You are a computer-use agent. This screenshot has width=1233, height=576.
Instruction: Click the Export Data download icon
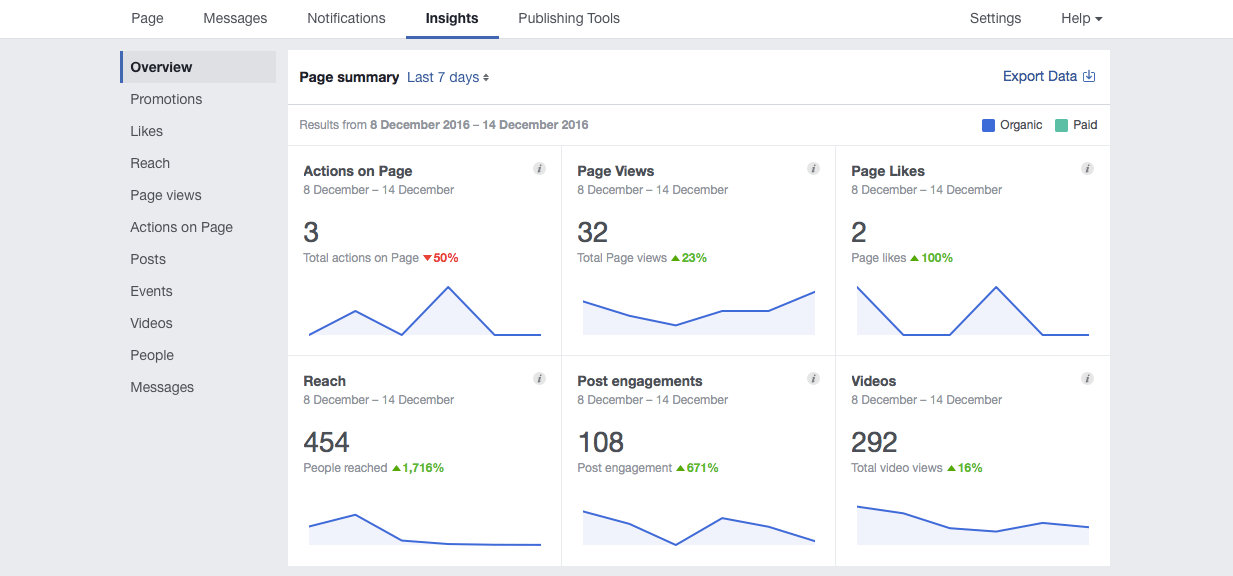[x=1090, y=76]
